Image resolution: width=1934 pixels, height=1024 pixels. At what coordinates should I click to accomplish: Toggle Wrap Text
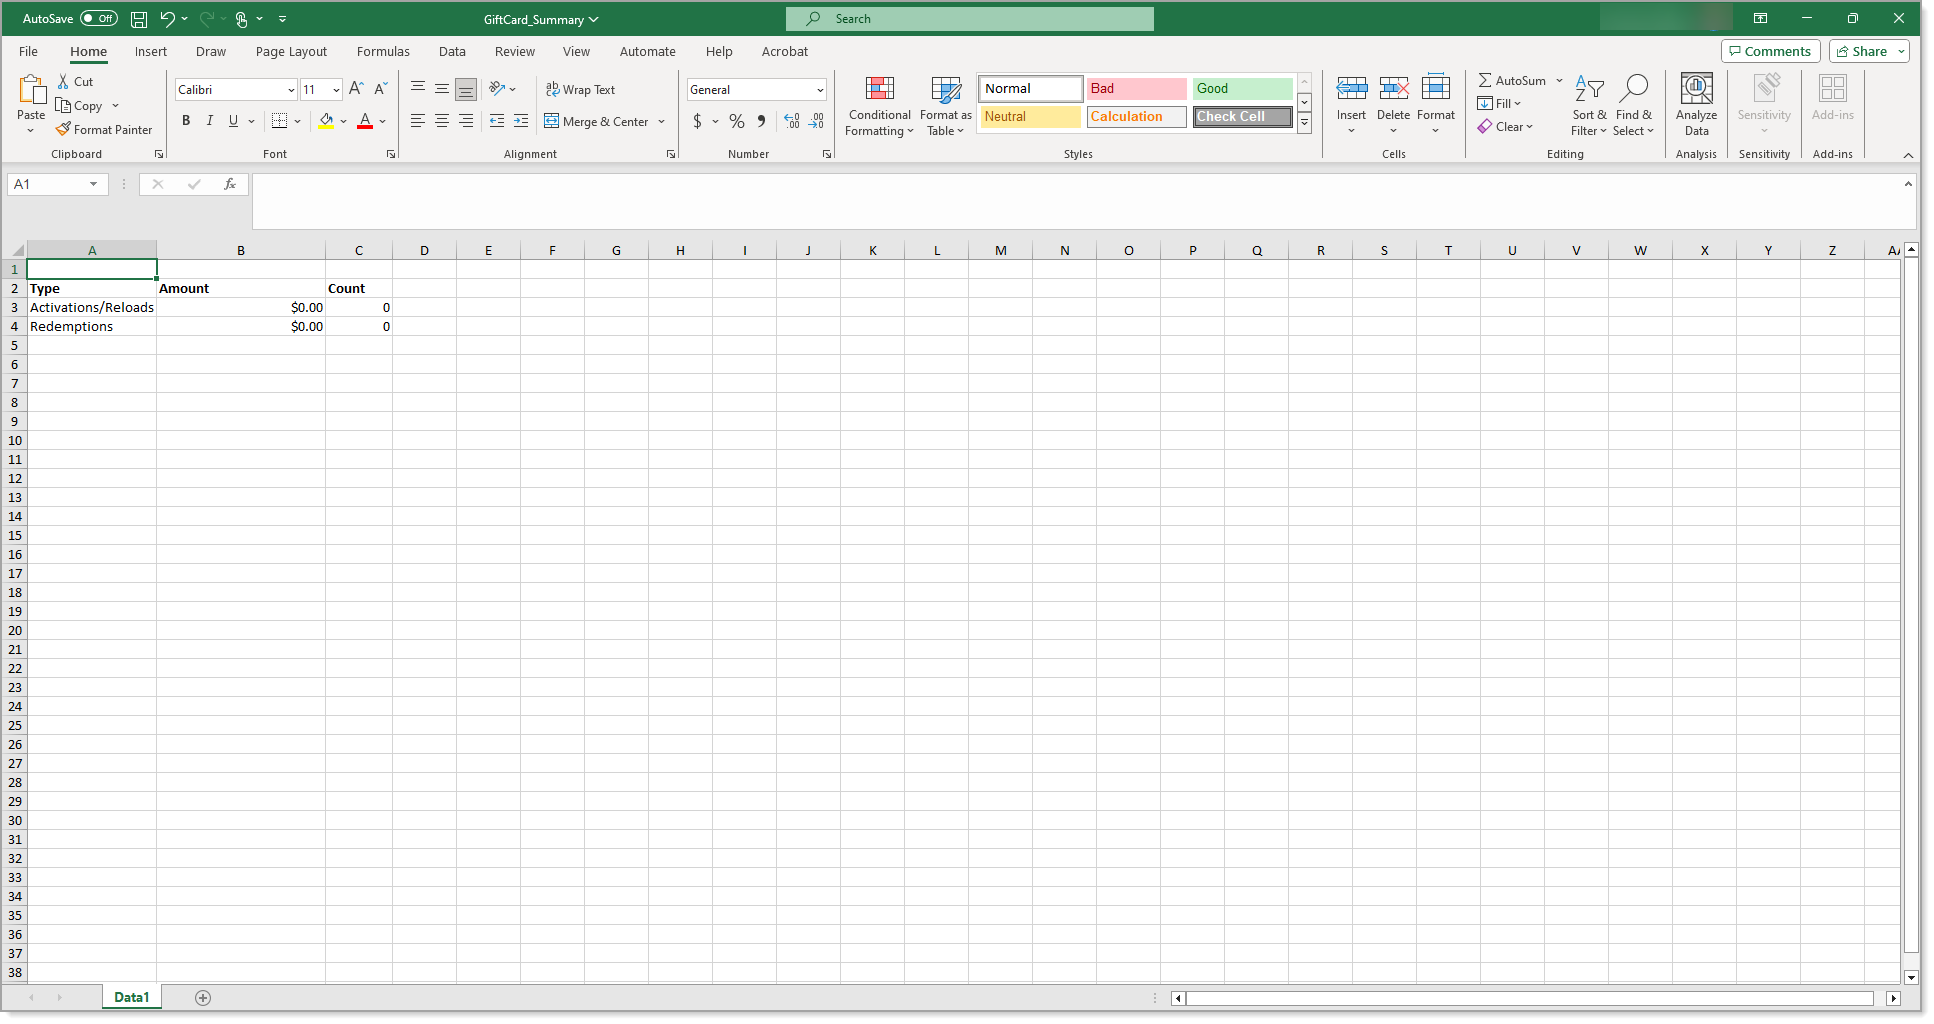[581, 89]
